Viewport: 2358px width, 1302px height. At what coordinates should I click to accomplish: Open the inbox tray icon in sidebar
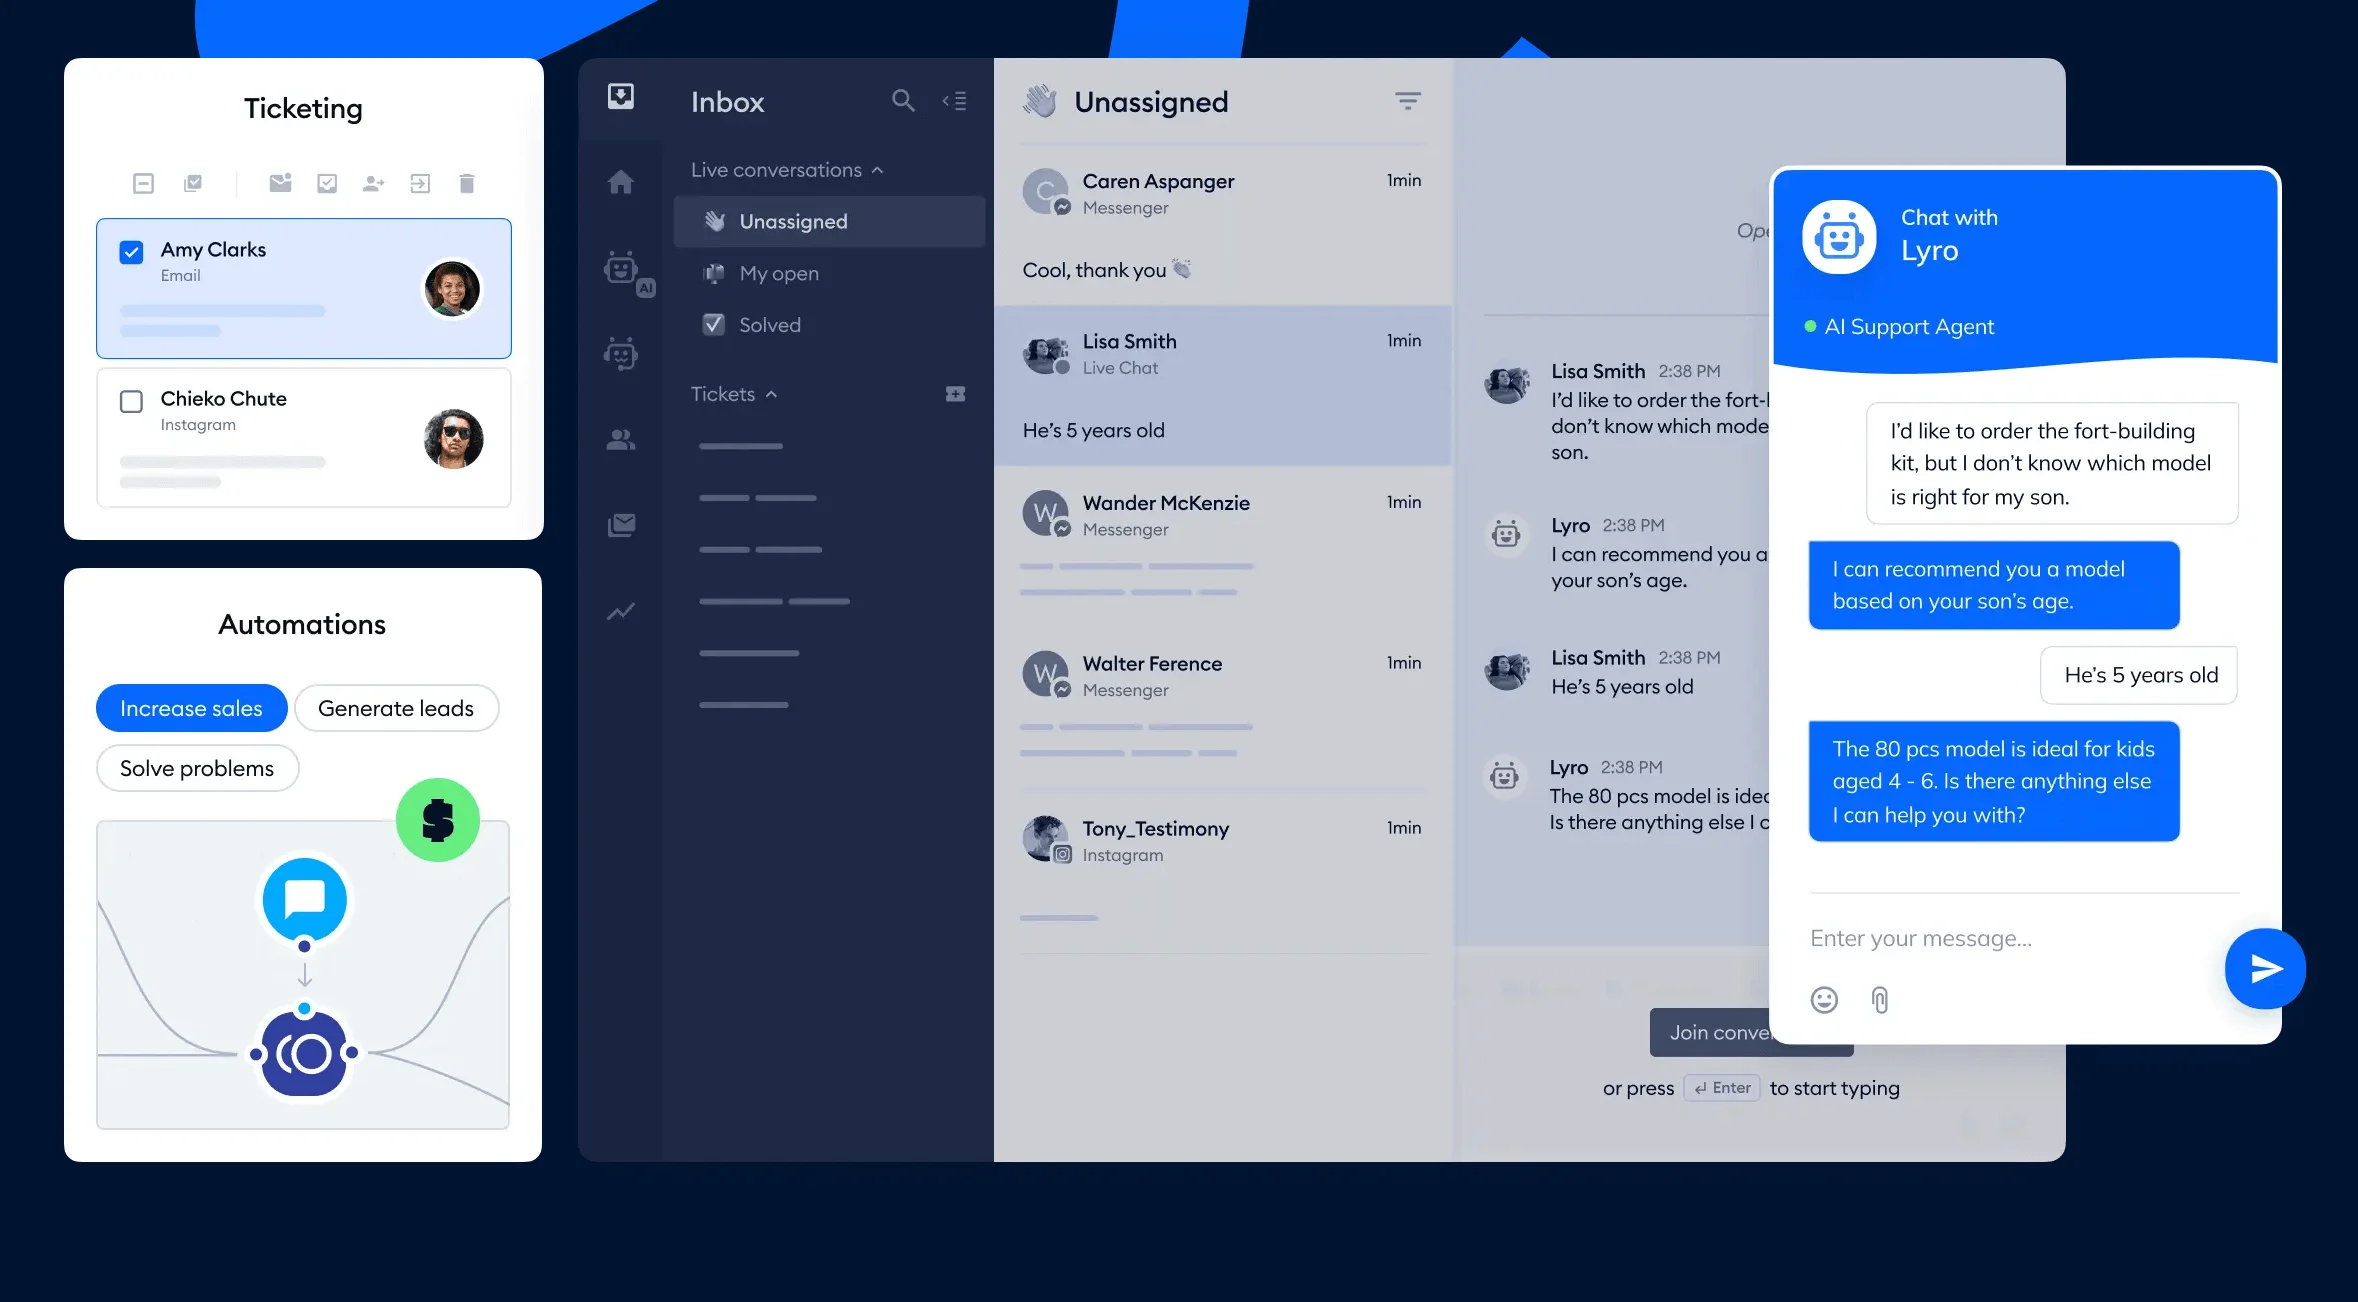(x=621, y=97)
